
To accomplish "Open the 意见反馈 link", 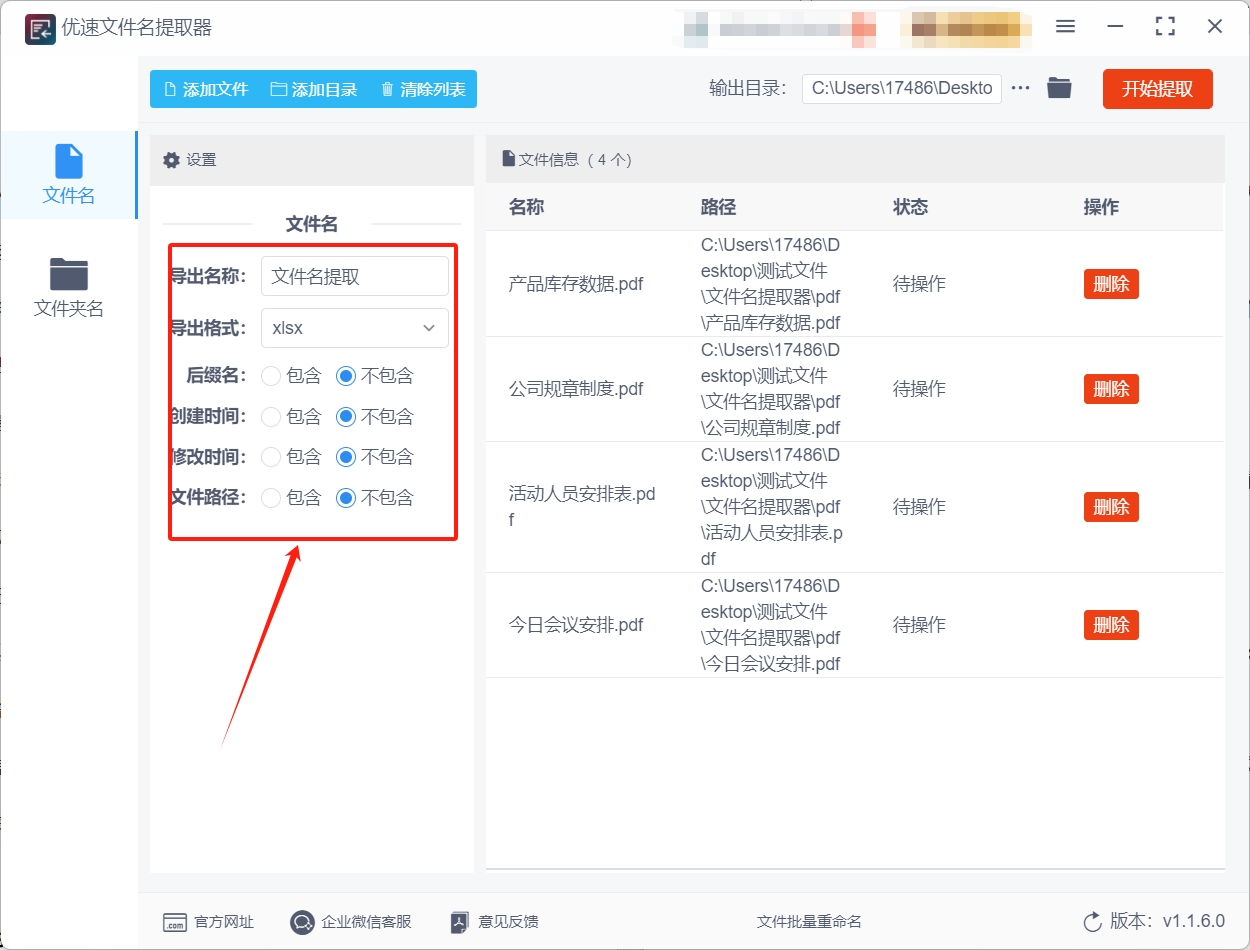I will (494, 922).
